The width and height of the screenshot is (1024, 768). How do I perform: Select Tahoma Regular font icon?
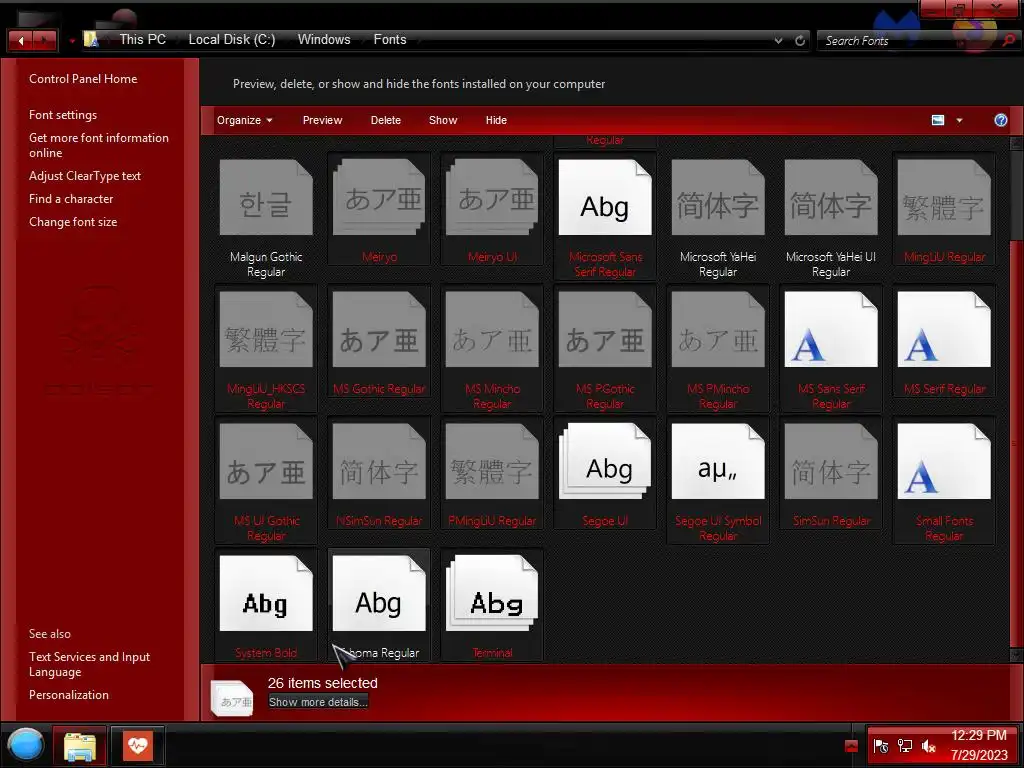pos(379,594)
